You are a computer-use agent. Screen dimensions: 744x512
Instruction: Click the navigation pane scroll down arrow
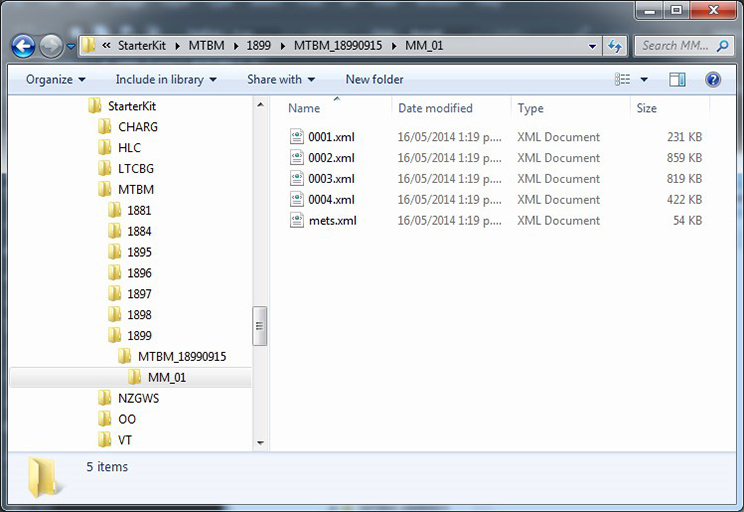[260, 443]
